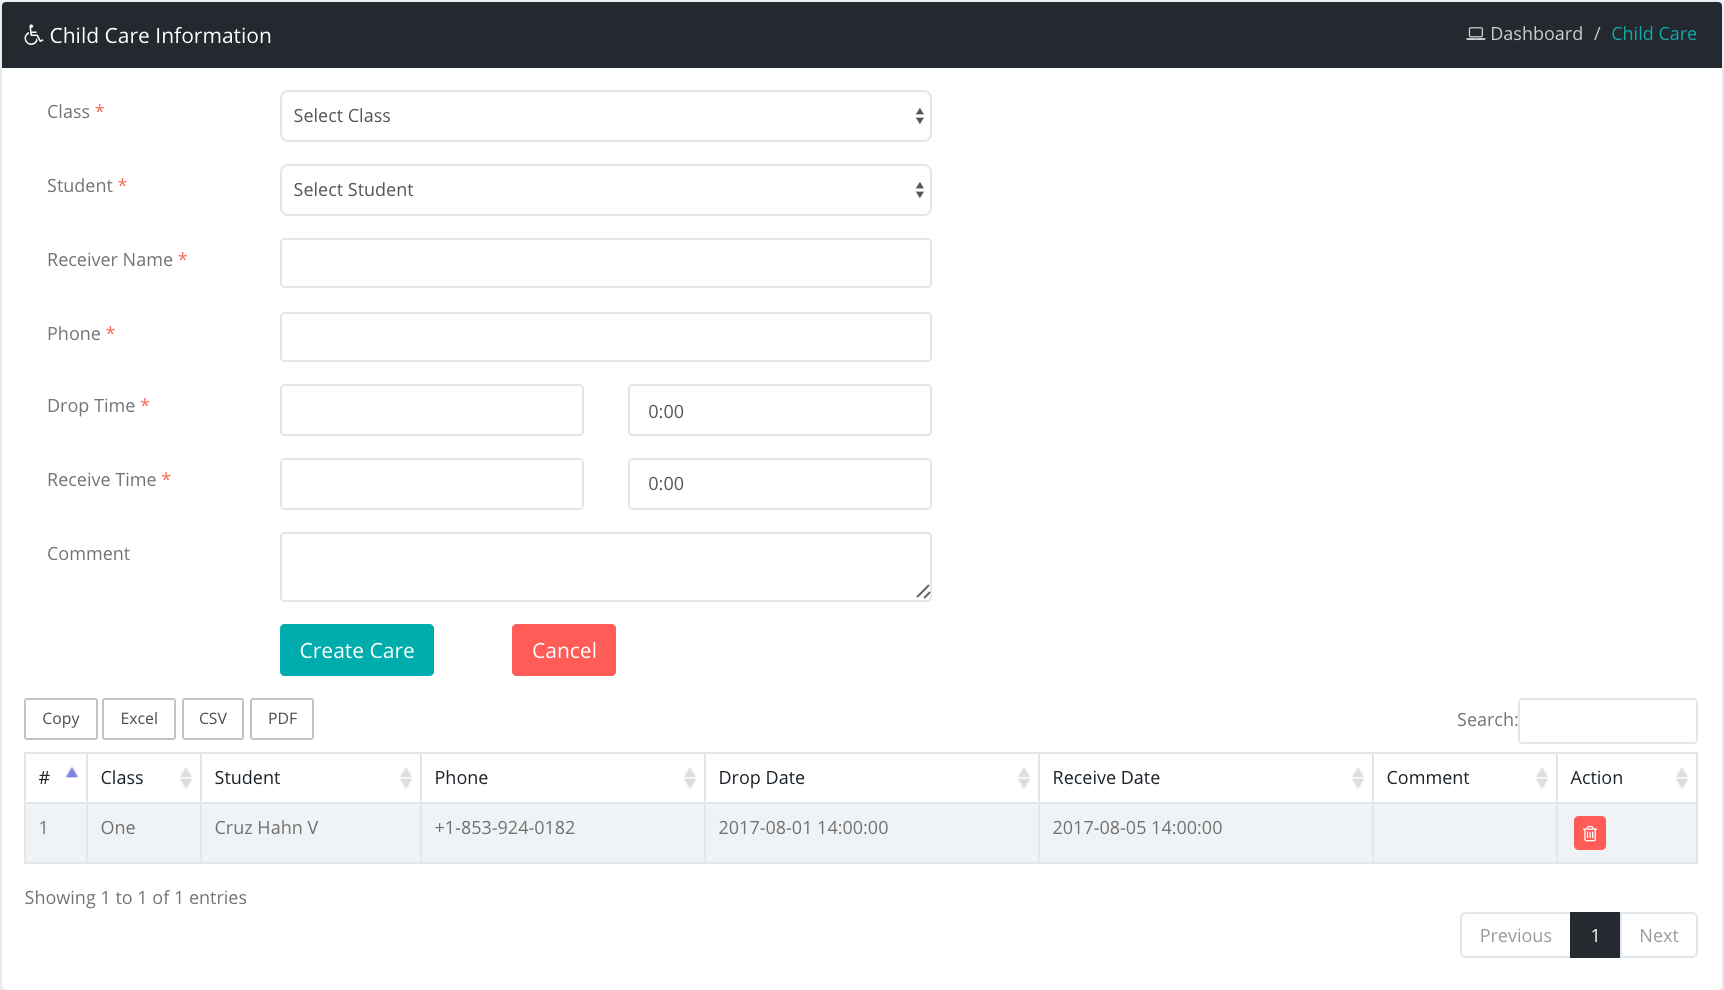Click the table Search field
This screenshot has height=990, width=1724.
pyautogui.click(x=1608, y=721)
